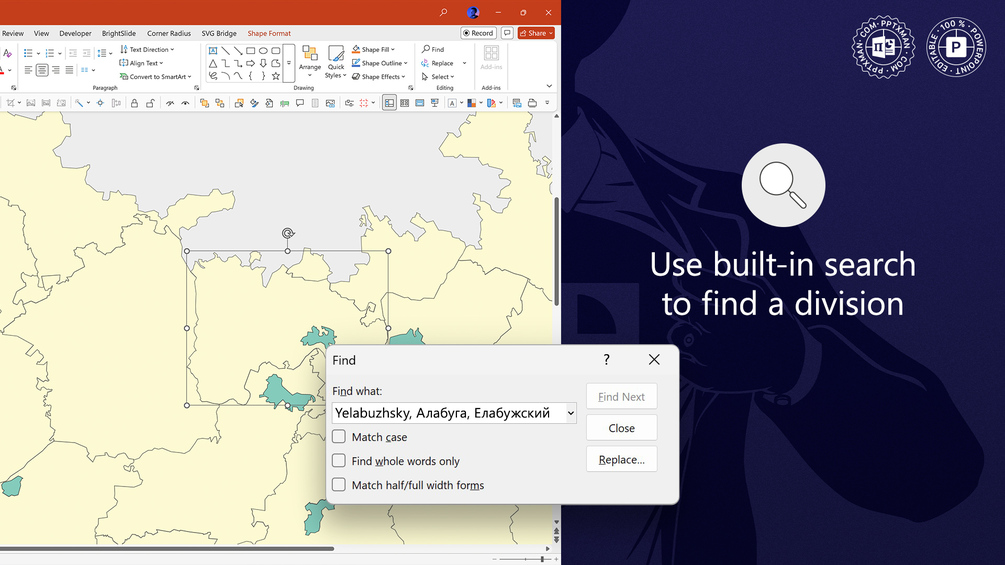Click the Find Next button
1005x565 pixels.
[x=621, y=397]
